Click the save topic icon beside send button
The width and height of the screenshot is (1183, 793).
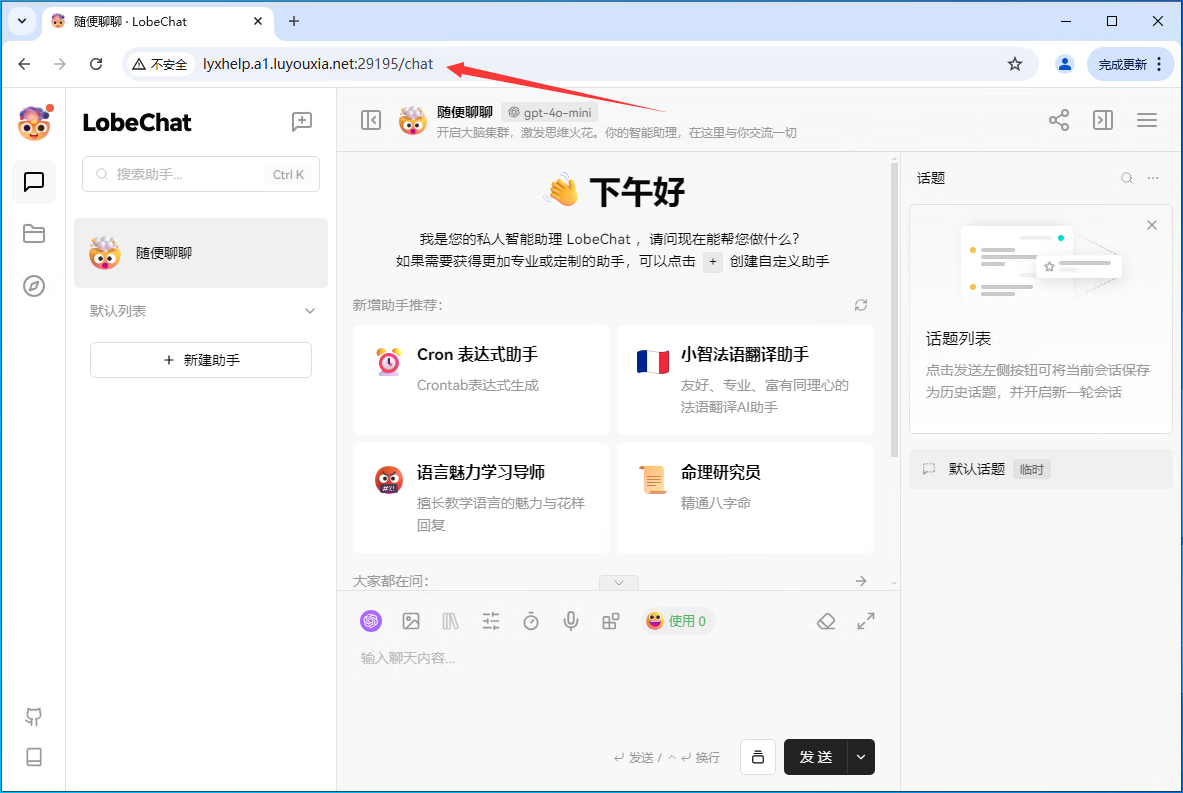pos(758,757)
